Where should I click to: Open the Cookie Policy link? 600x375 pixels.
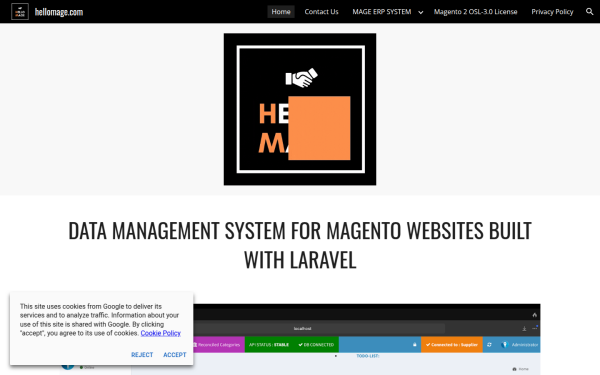161,333
